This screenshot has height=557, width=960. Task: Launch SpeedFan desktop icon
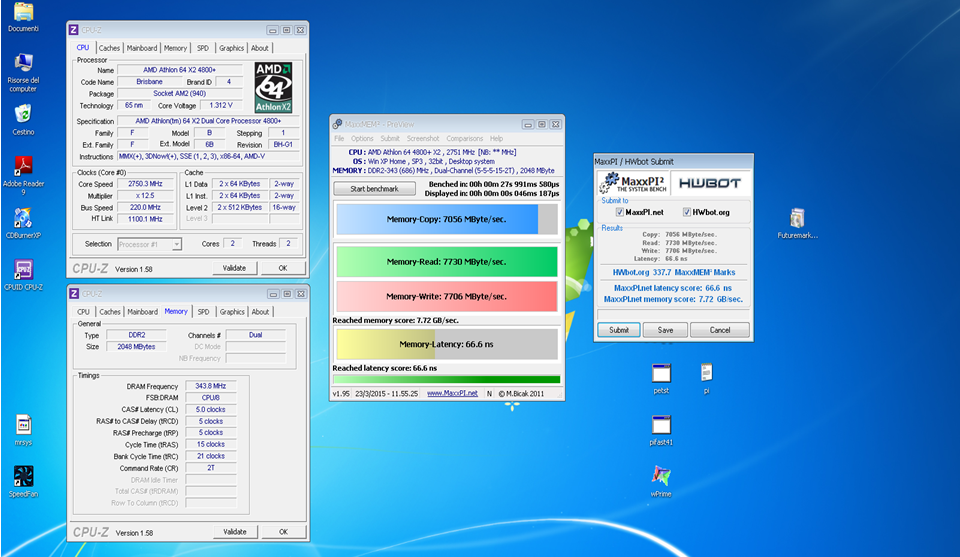(23, 481)
